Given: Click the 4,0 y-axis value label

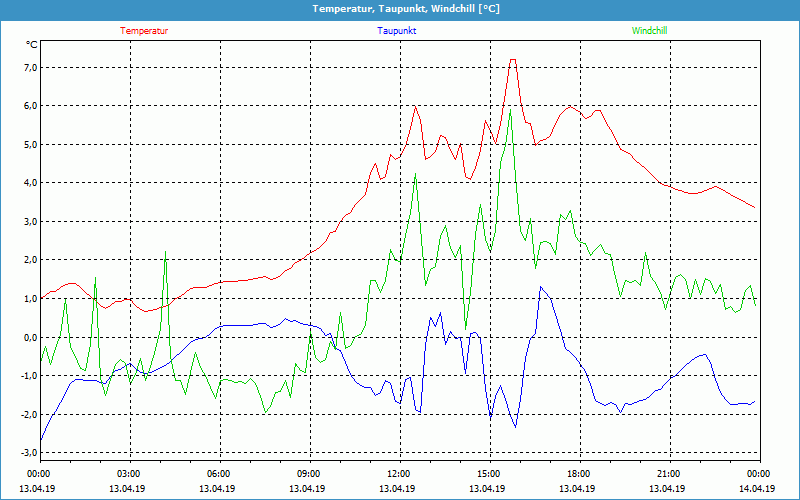Looking at the screenshot, I should pos(30,184).
